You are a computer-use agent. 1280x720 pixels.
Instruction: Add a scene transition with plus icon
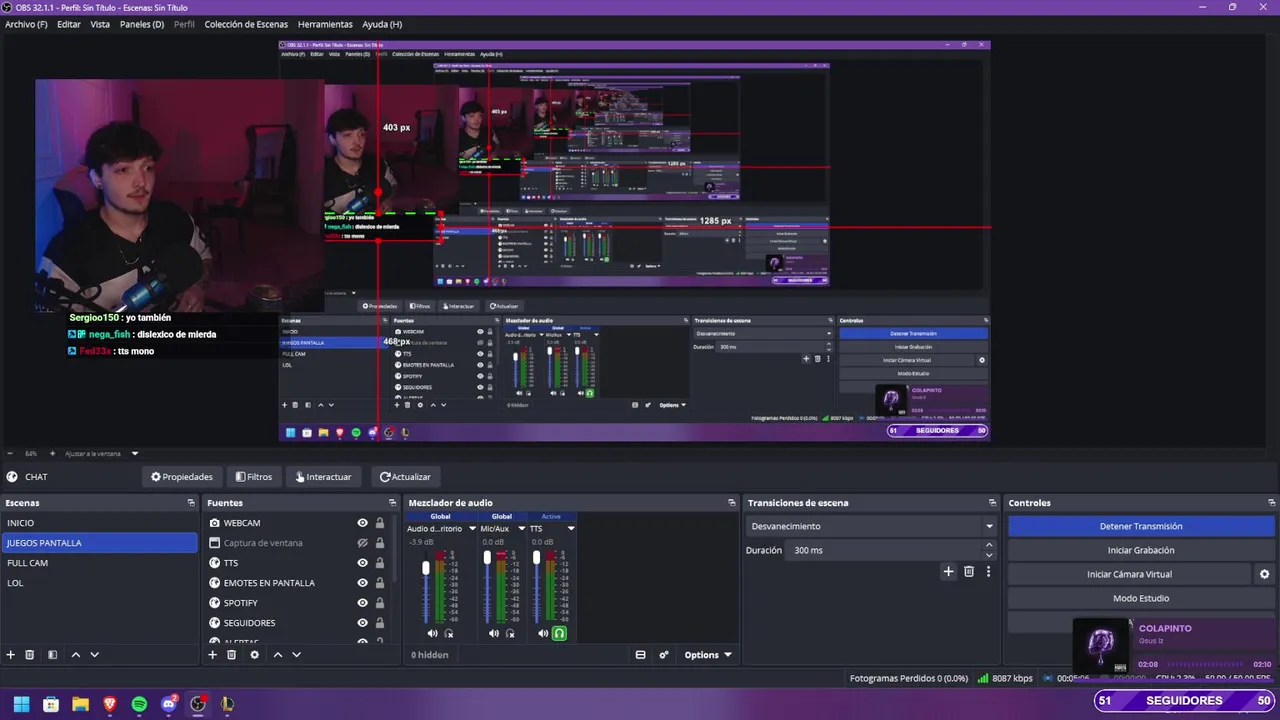tap(948, 571)
